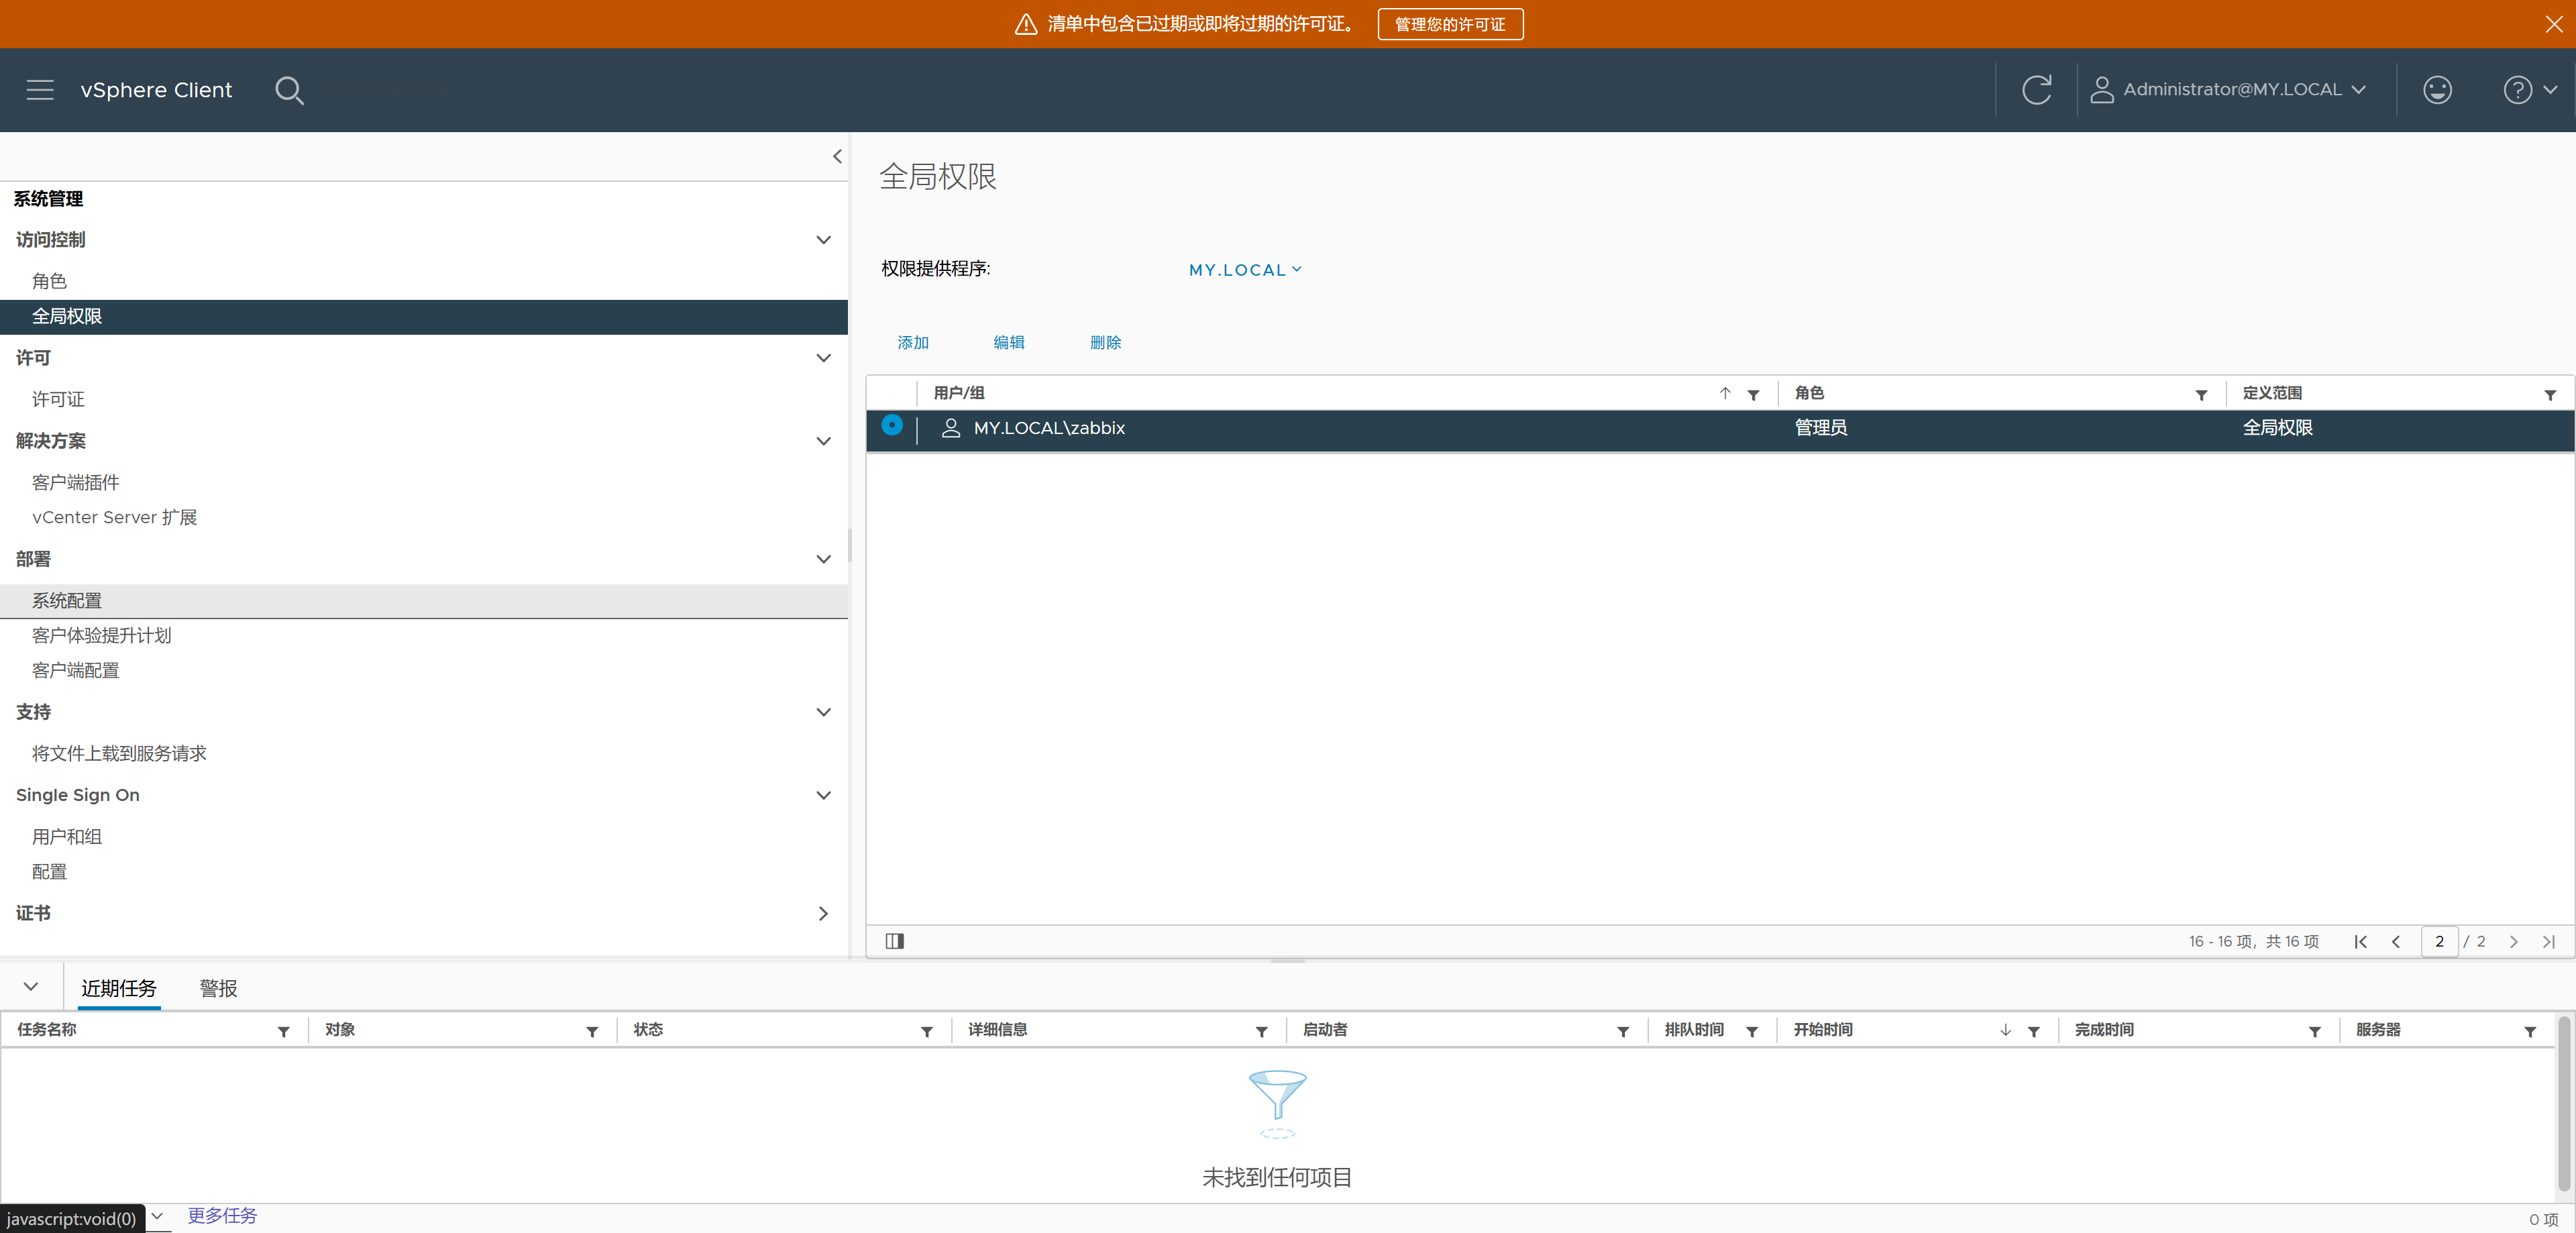2576x1233 pixels.
Task: Click the 管理您的许可证 button
Action: pos(1450,24)
